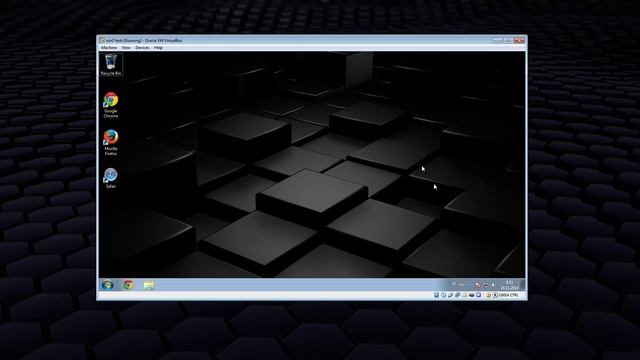
Task: Maximize the VirtualBox VM window
Action: click(508, 40)
